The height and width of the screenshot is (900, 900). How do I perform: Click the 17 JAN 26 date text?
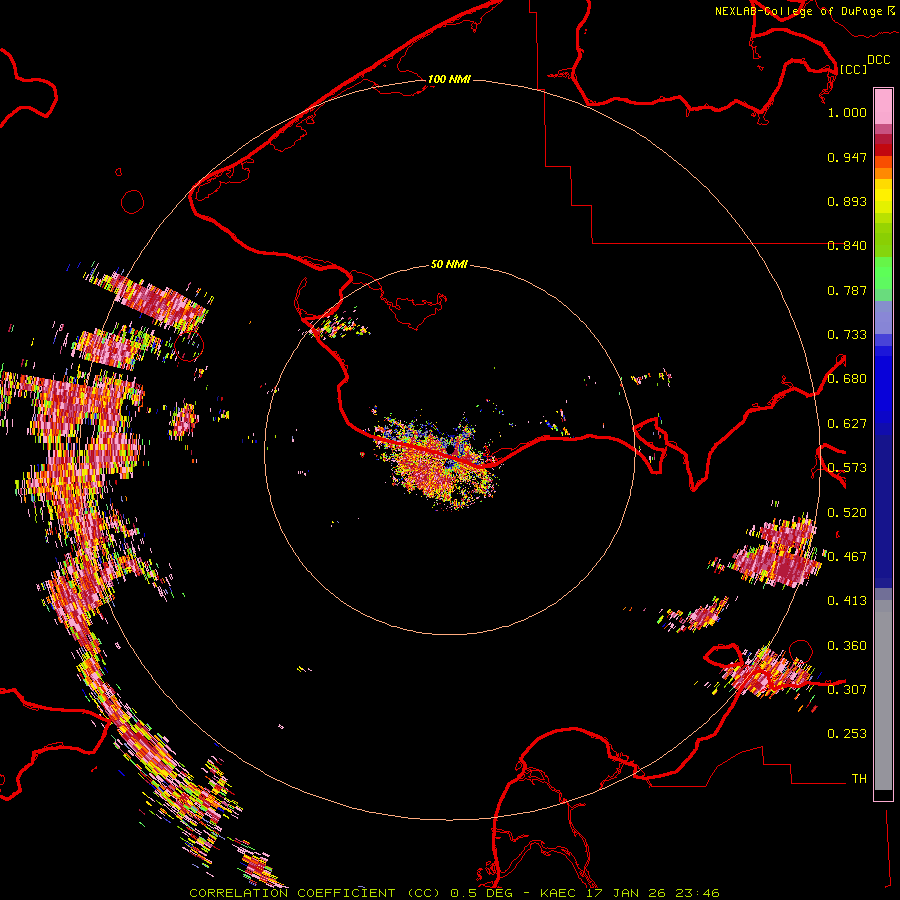click(624, 893)
